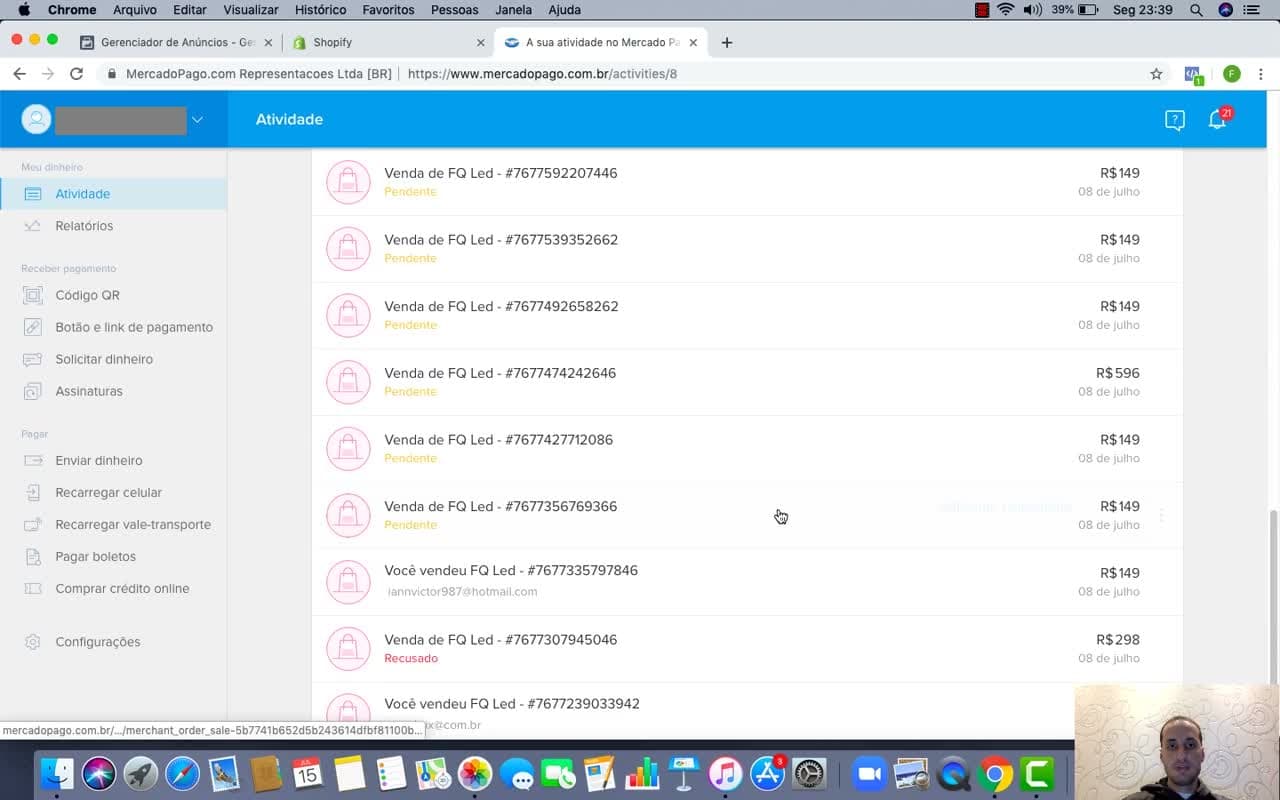Open the Visualizar menu

pos(251,10)
